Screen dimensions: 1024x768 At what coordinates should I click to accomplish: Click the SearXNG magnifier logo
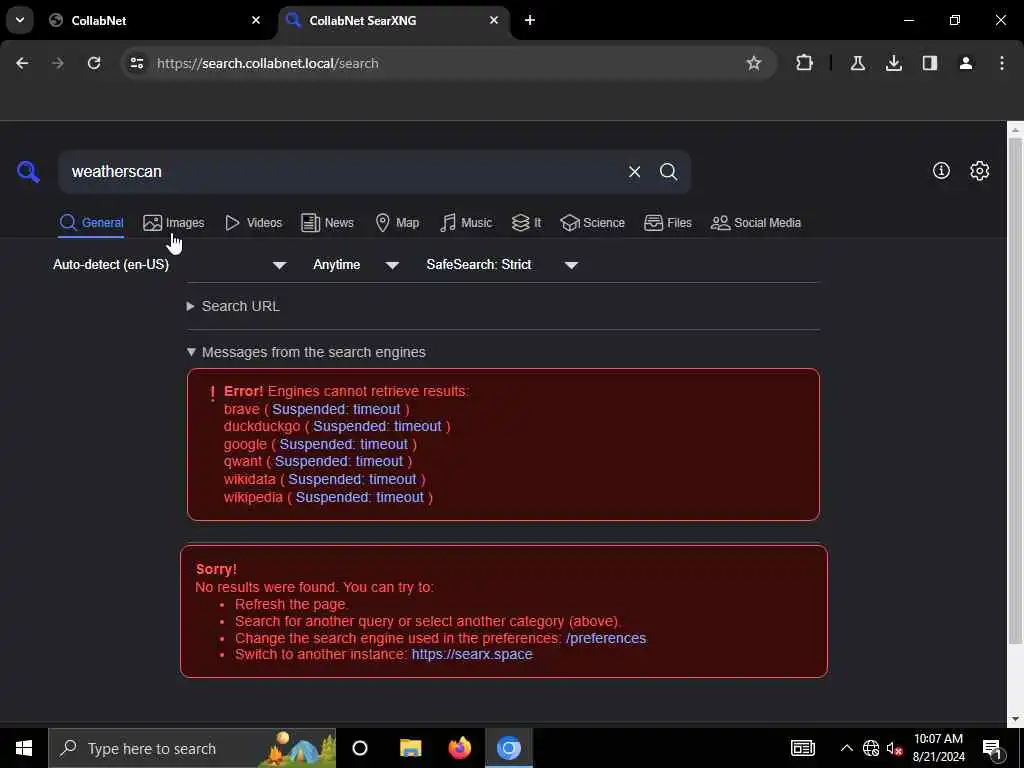coord(28,172)
